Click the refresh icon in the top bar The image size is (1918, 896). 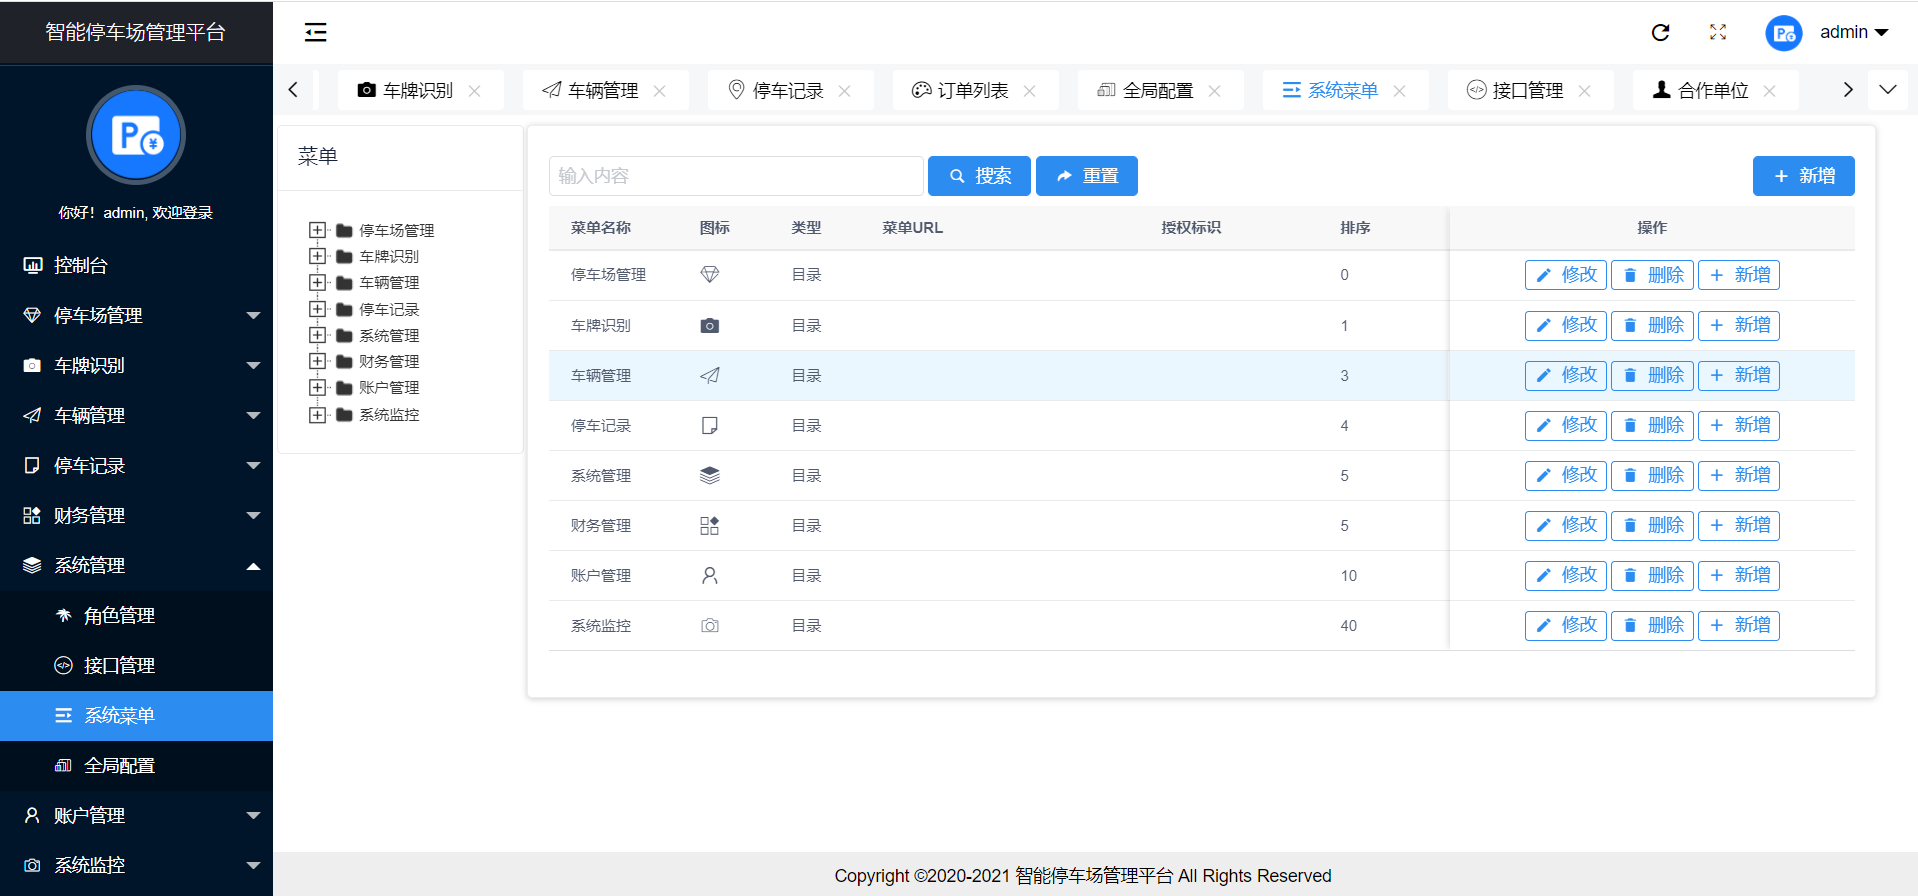(x=1660, y=33)
